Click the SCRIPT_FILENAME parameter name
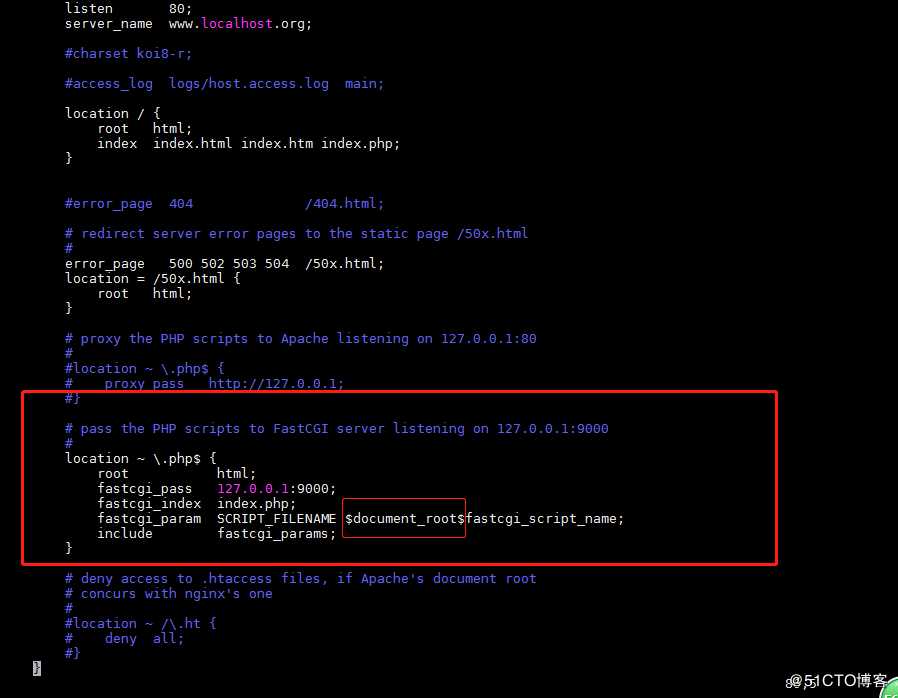Viewport: 898px width, 698px height. [x=276, y=519]
